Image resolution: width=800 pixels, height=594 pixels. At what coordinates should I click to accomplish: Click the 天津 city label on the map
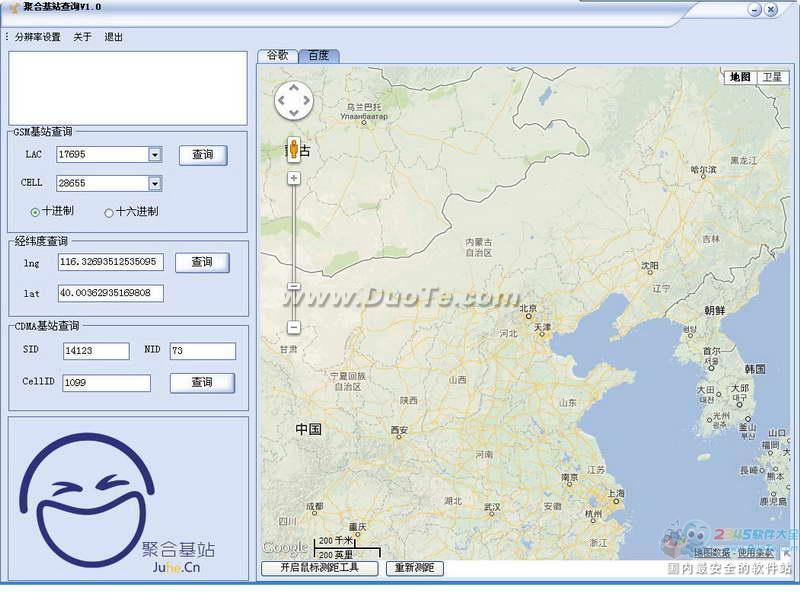click(542, 327)
